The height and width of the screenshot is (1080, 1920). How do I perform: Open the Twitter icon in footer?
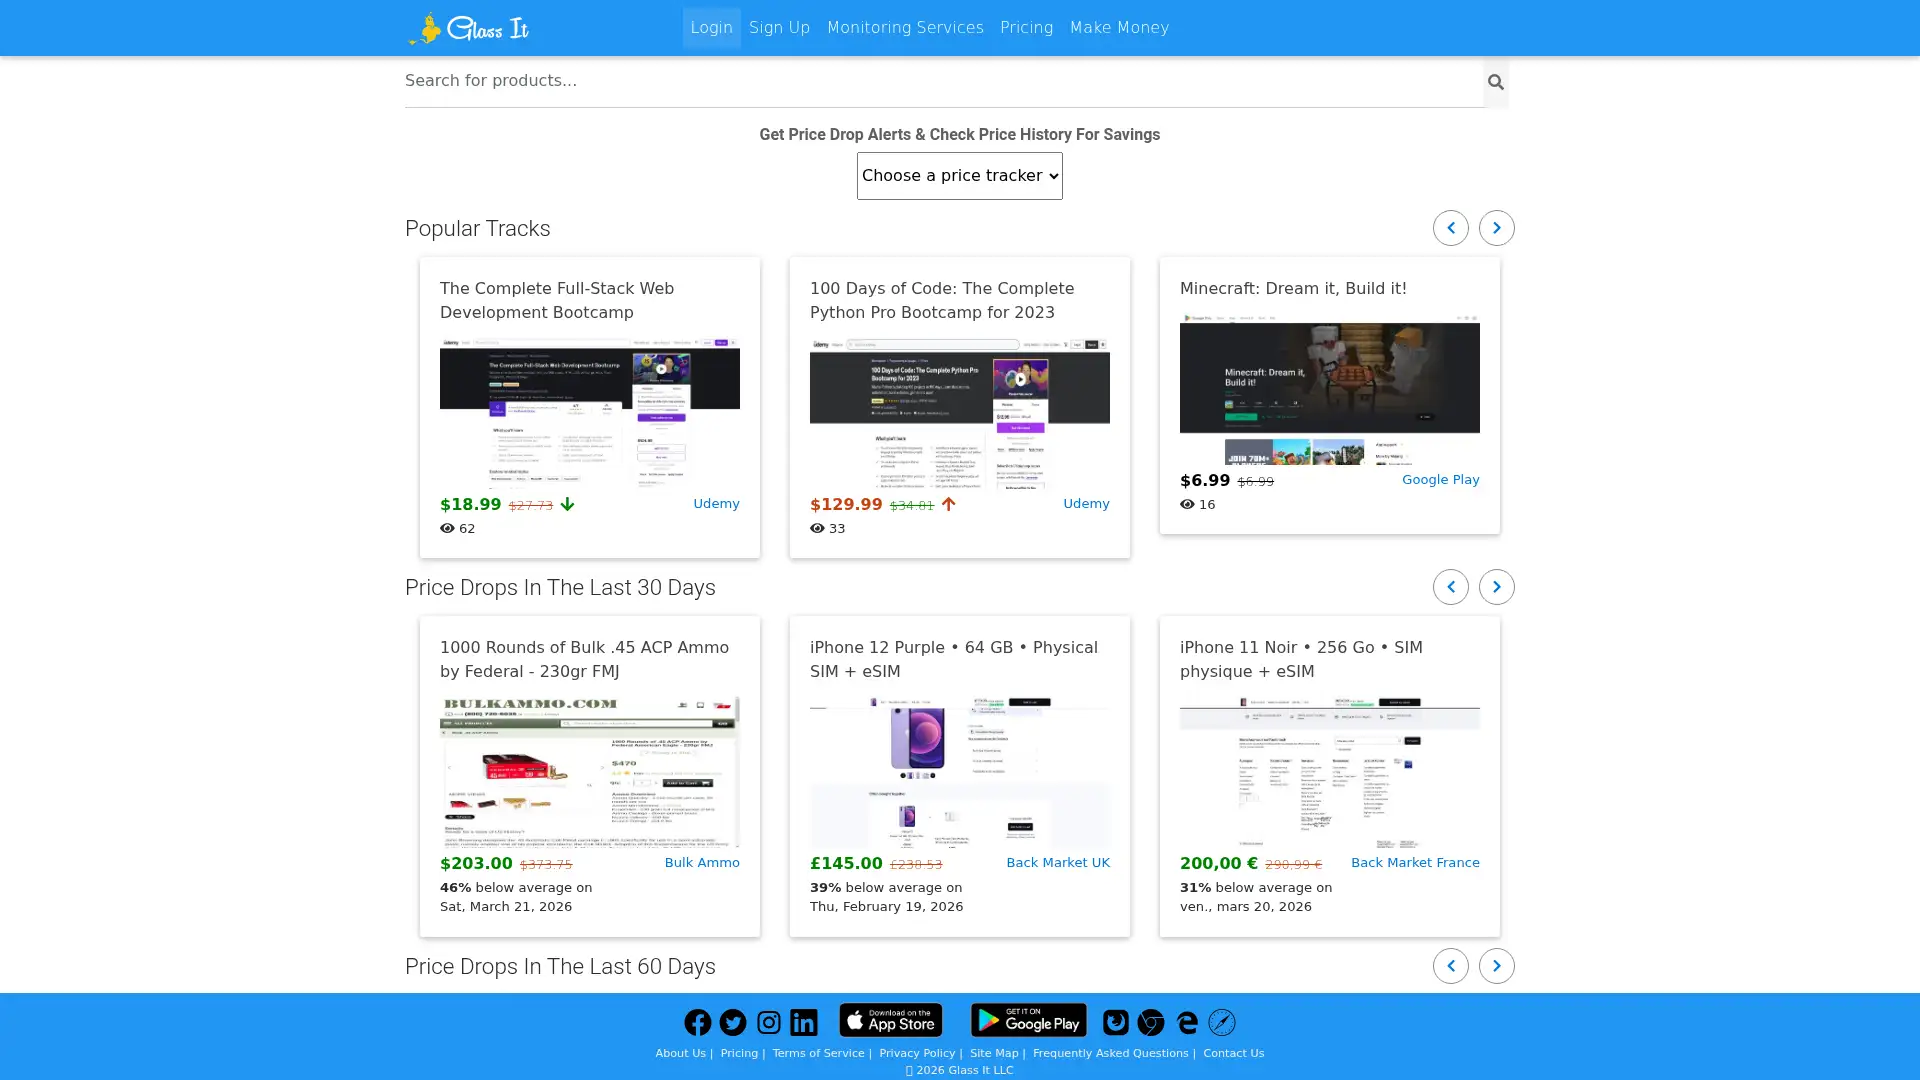pos(733,1022)
